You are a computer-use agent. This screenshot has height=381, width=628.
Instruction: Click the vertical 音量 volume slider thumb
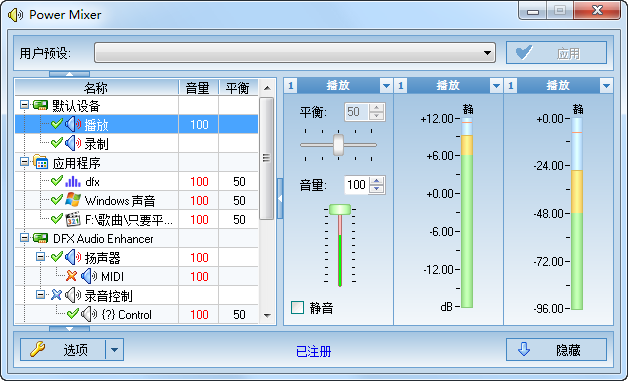click(x=340, y=209)
